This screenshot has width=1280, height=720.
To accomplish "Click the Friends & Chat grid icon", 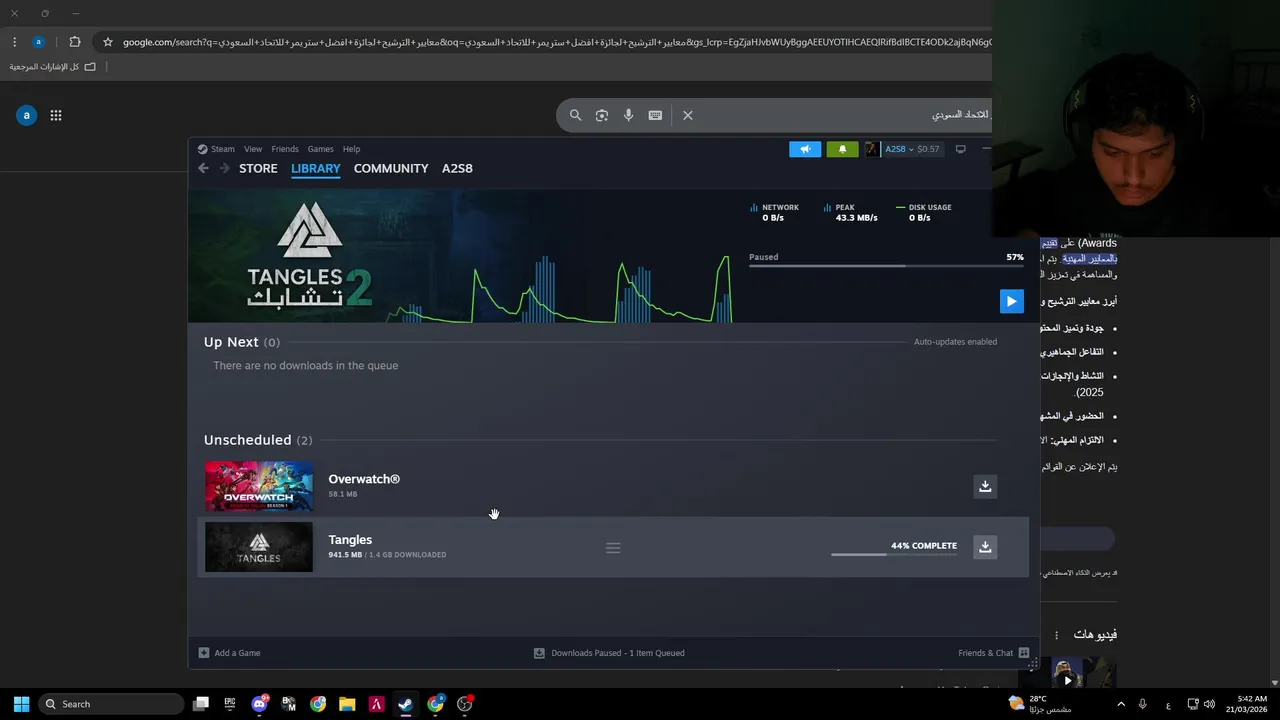I will pos(1024,653).
